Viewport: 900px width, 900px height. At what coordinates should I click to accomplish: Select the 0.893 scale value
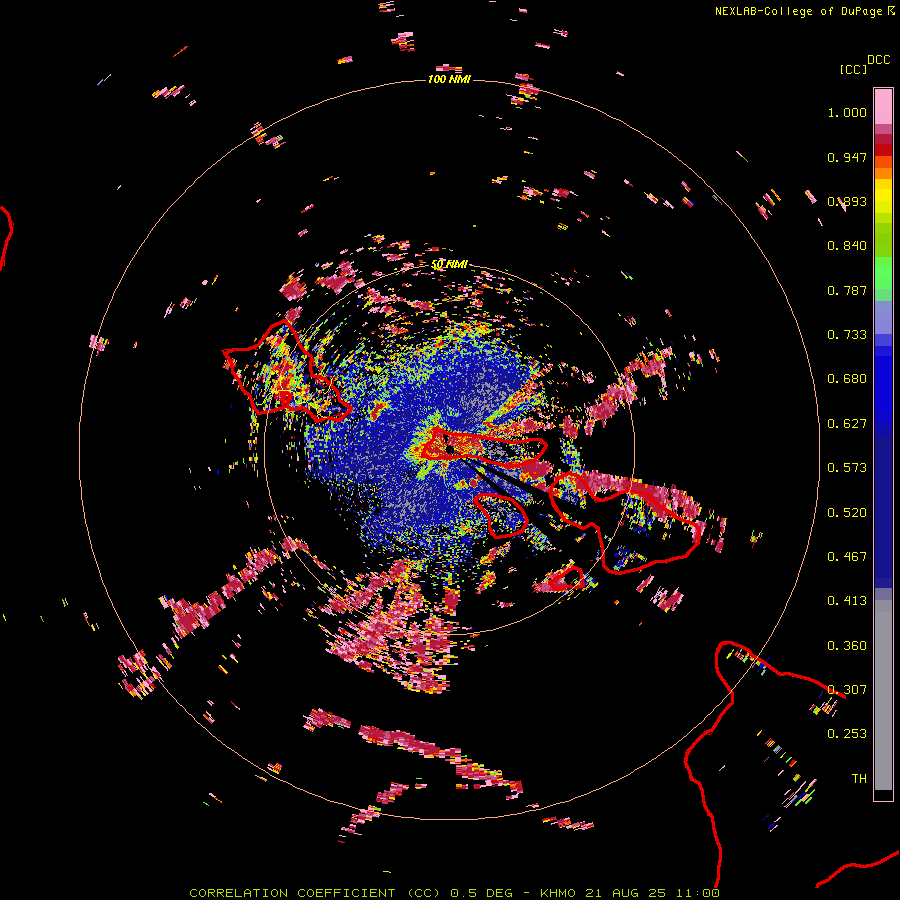click(847, 201)
